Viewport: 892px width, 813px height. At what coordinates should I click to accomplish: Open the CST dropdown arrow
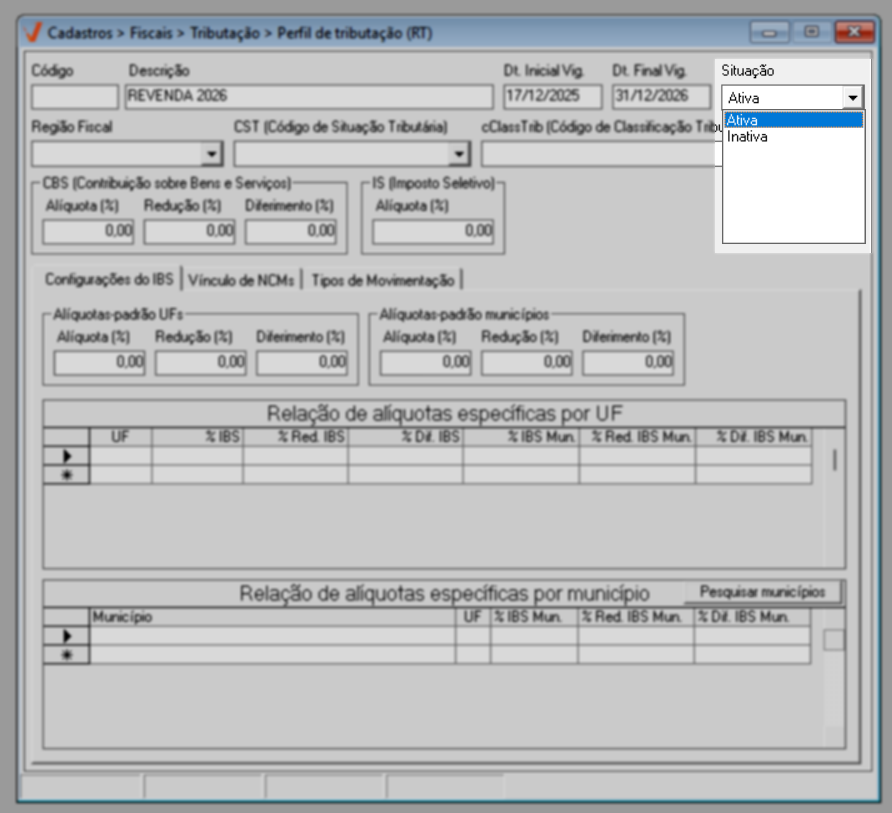[x=459, y=154]
